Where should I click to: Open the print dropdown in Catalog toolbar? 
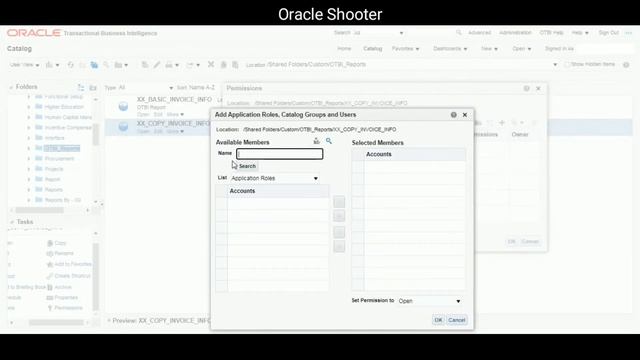point(172,65)
